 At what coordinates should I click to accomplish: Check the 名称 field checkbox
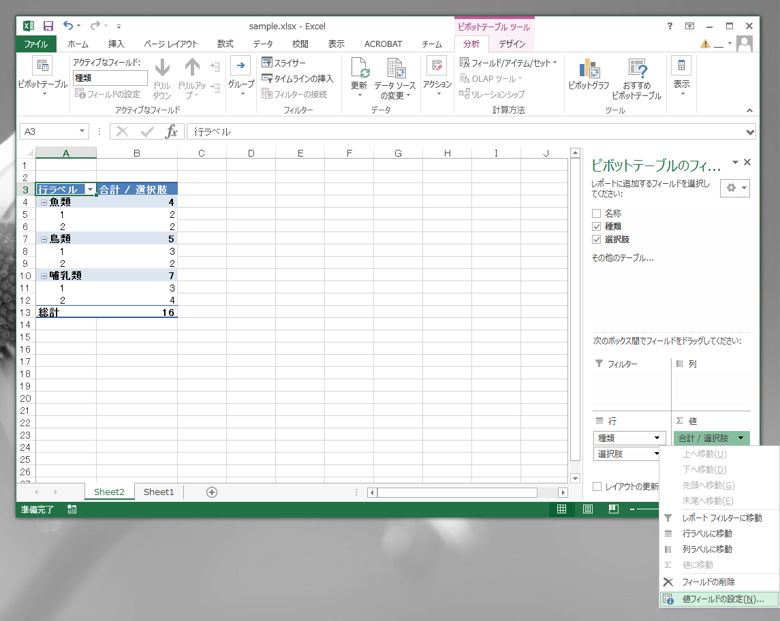tap(596, 213)
